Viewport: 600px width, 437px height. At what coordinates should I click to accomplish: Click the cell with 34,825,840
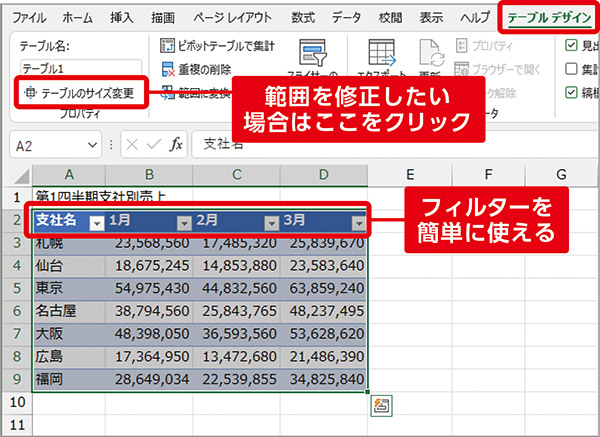point(324,380)
